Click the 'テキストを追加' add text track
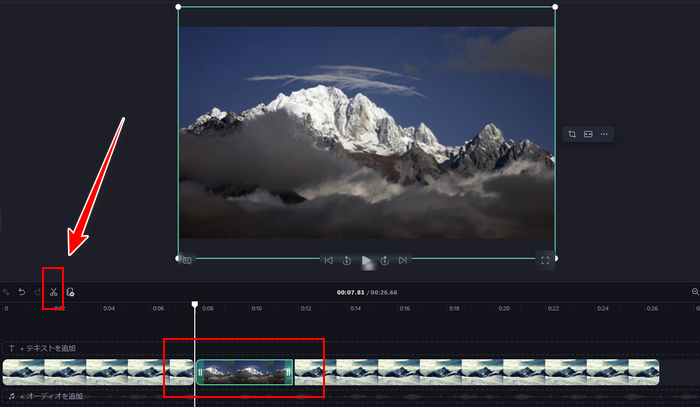 47,348
